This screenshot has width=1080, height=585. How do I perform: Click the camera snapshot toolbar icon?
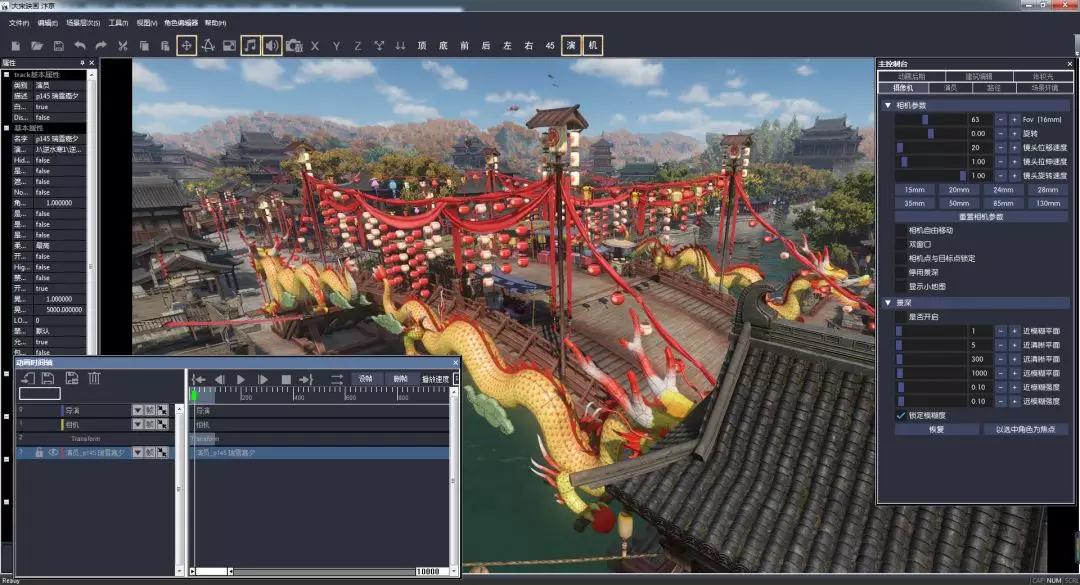tap(294, 46)
